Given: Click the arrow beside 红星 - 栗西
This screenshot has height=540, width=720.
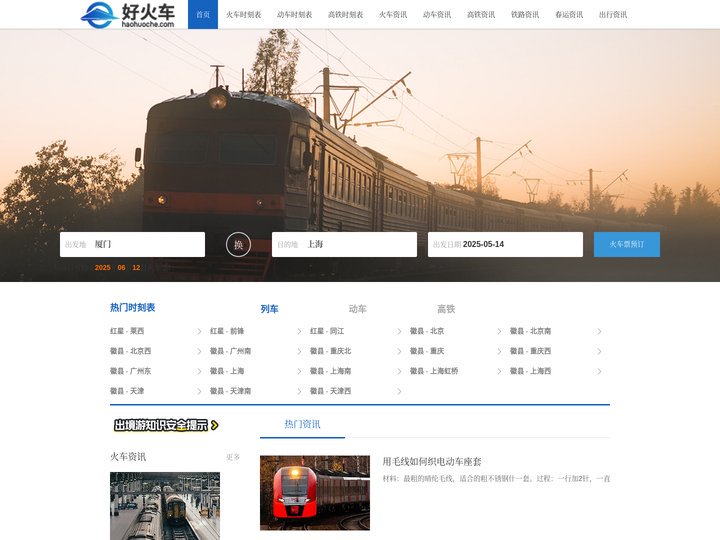Looking at the screenshot, I should pos(199,332).
